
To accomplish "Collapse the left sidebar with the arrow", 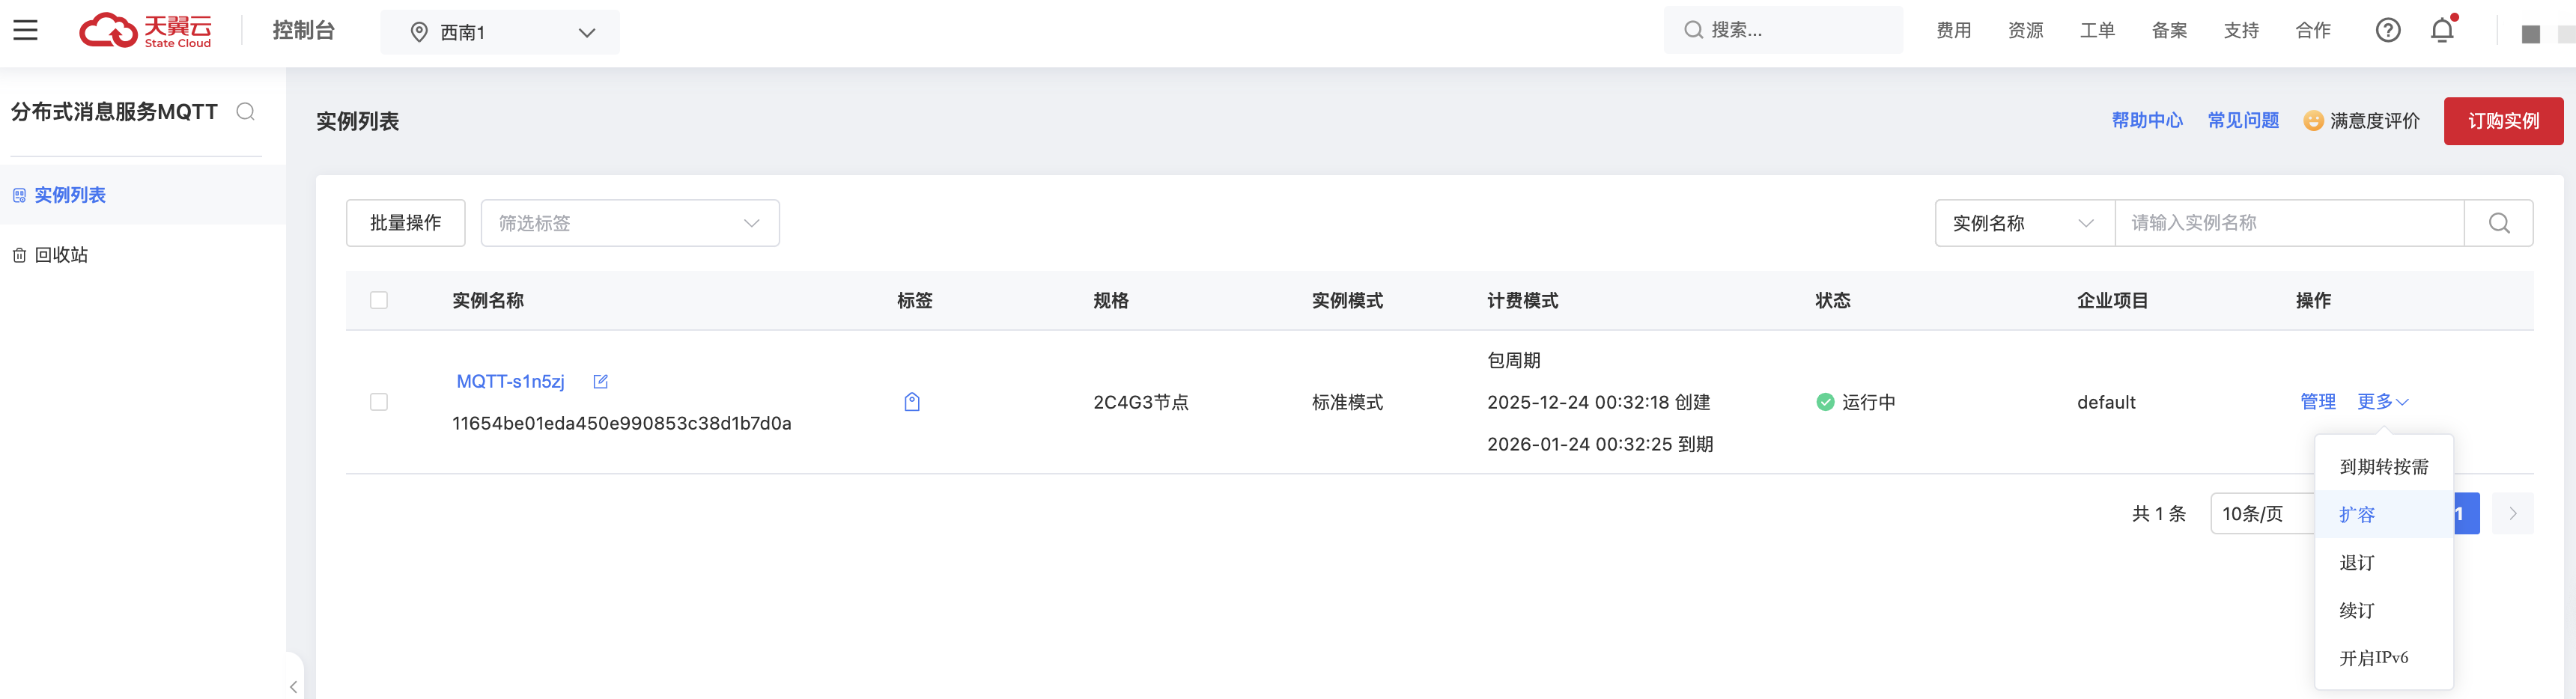I will 293,686.
